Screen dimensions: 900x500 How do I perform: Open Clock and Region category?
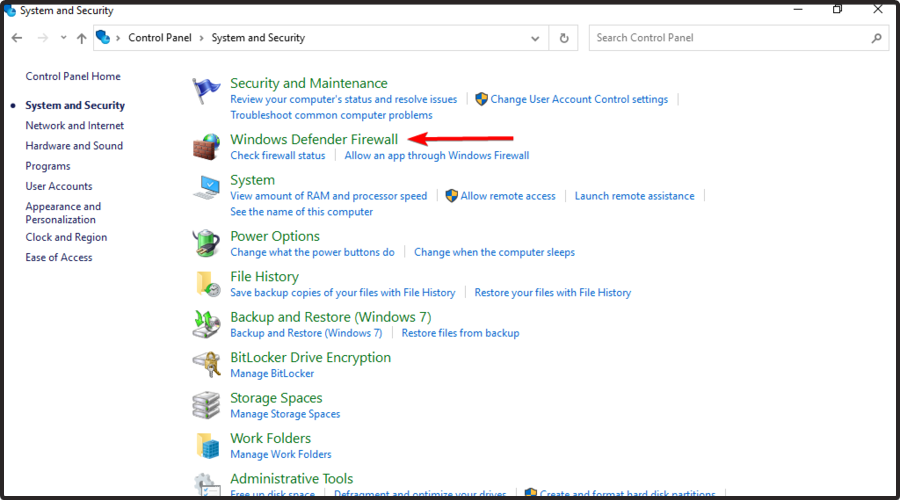(66, 237)
